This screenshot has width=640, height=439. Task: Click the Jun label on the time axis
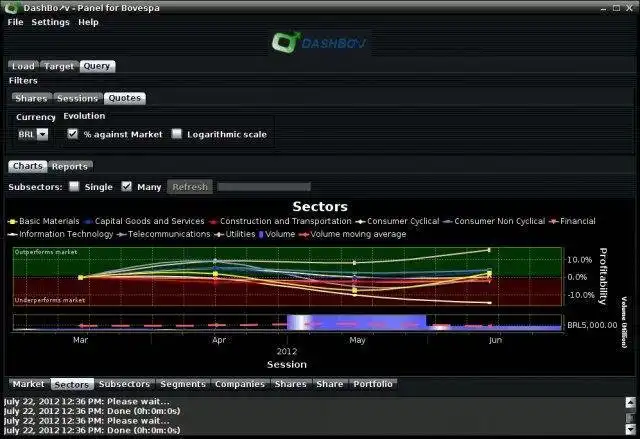495,340
